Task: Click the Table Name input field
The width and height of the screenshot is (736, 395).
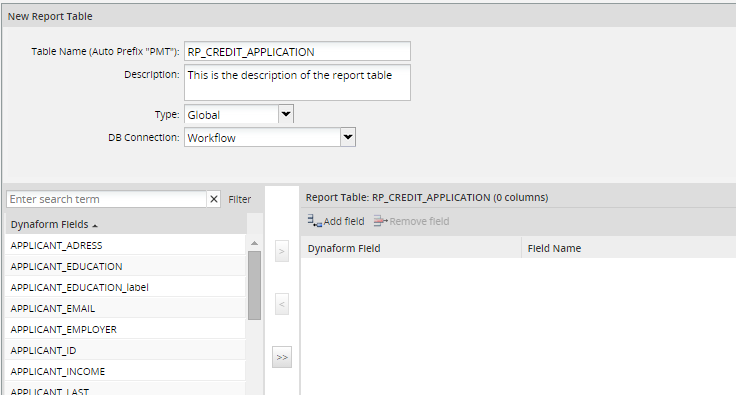Action: coord(298,52)
